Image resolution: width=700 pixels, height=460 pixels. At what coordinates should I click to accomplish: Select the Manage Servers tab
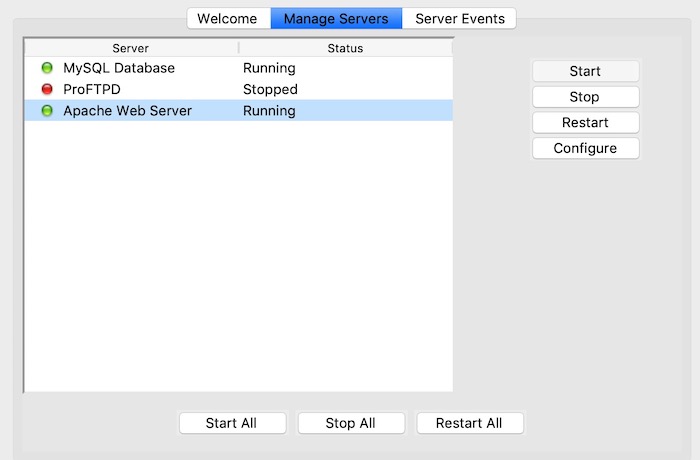pyautogui.click(x=336, y=18)
